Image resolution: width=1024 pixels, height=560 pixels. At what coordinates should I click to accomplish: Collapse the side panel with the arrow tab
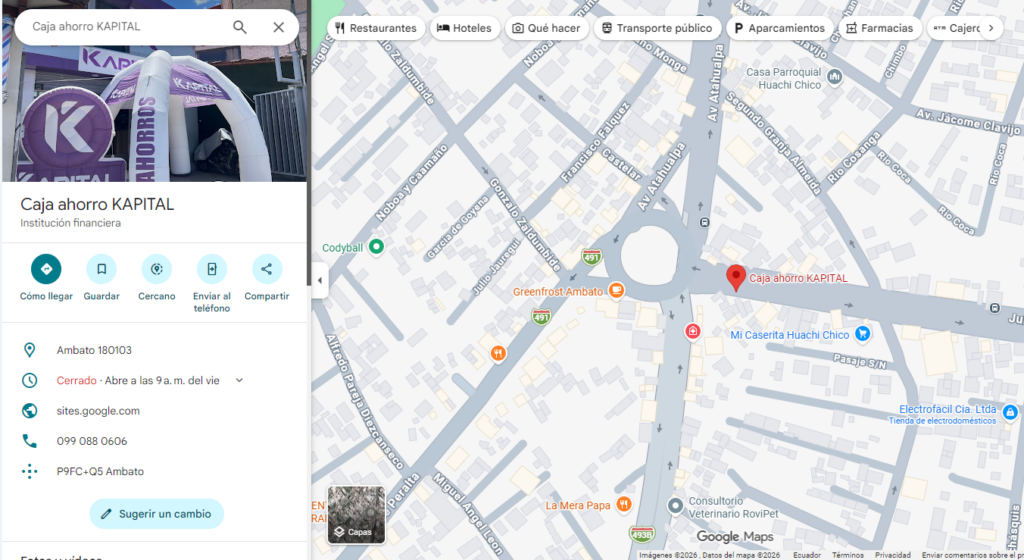(319, 281)
